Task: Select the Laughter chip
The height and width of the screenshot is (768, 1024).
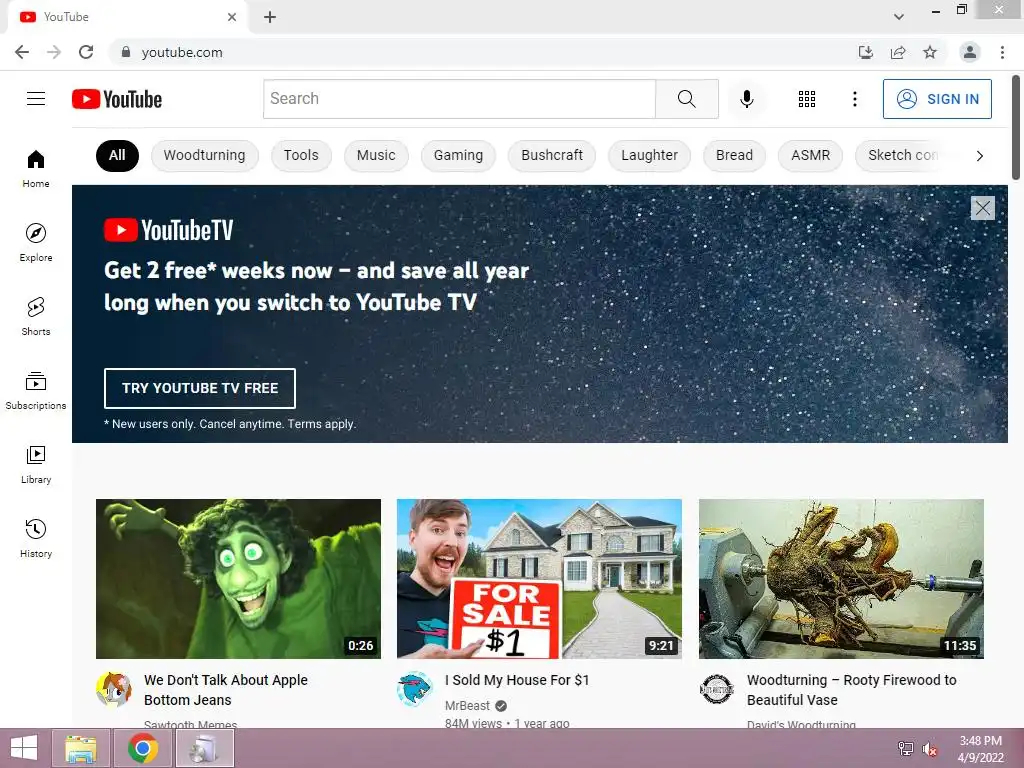Action: [649, 155]
